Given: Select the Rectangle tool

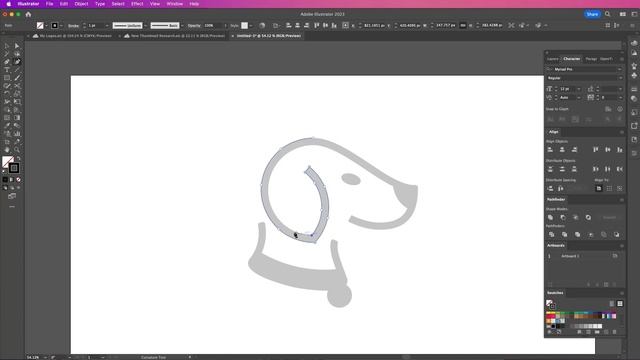Looking at the screenshot, I should tap(7, 78).
